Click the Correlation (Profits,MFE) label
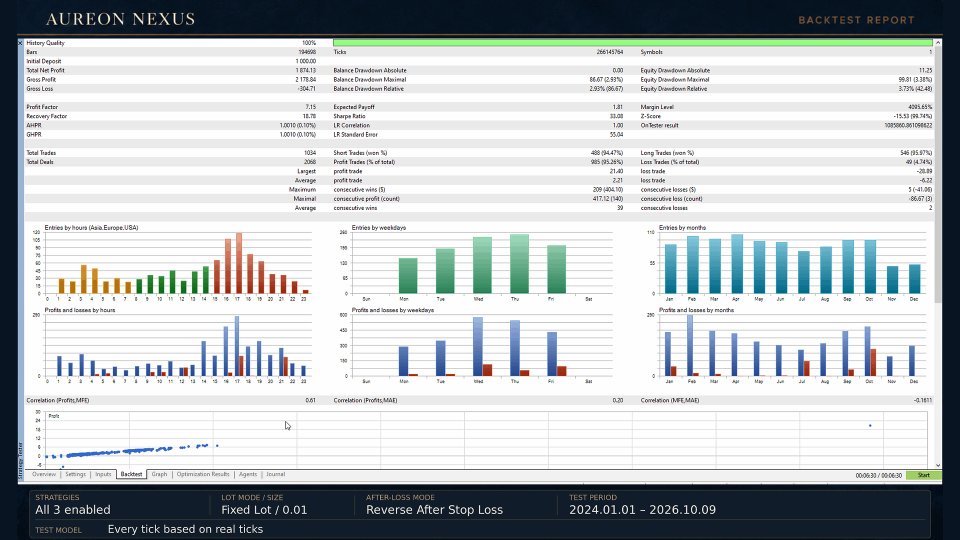 58,400
